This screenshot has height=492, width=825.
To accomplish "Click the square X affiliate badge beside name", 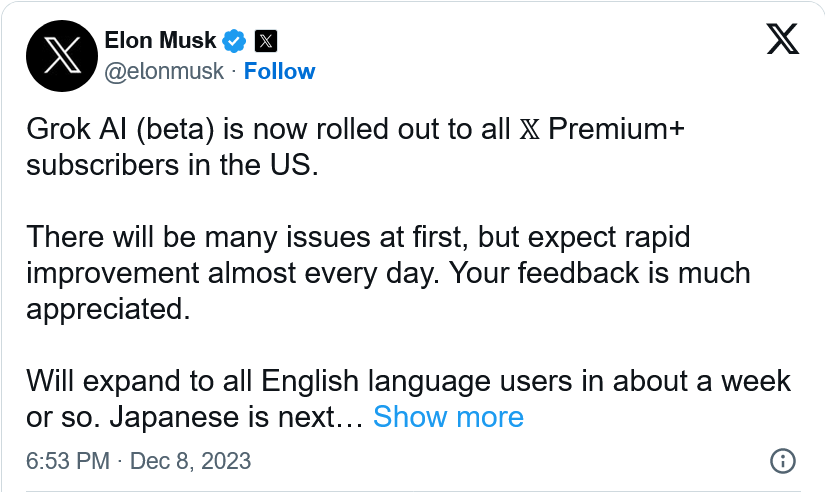I will 266,41.
